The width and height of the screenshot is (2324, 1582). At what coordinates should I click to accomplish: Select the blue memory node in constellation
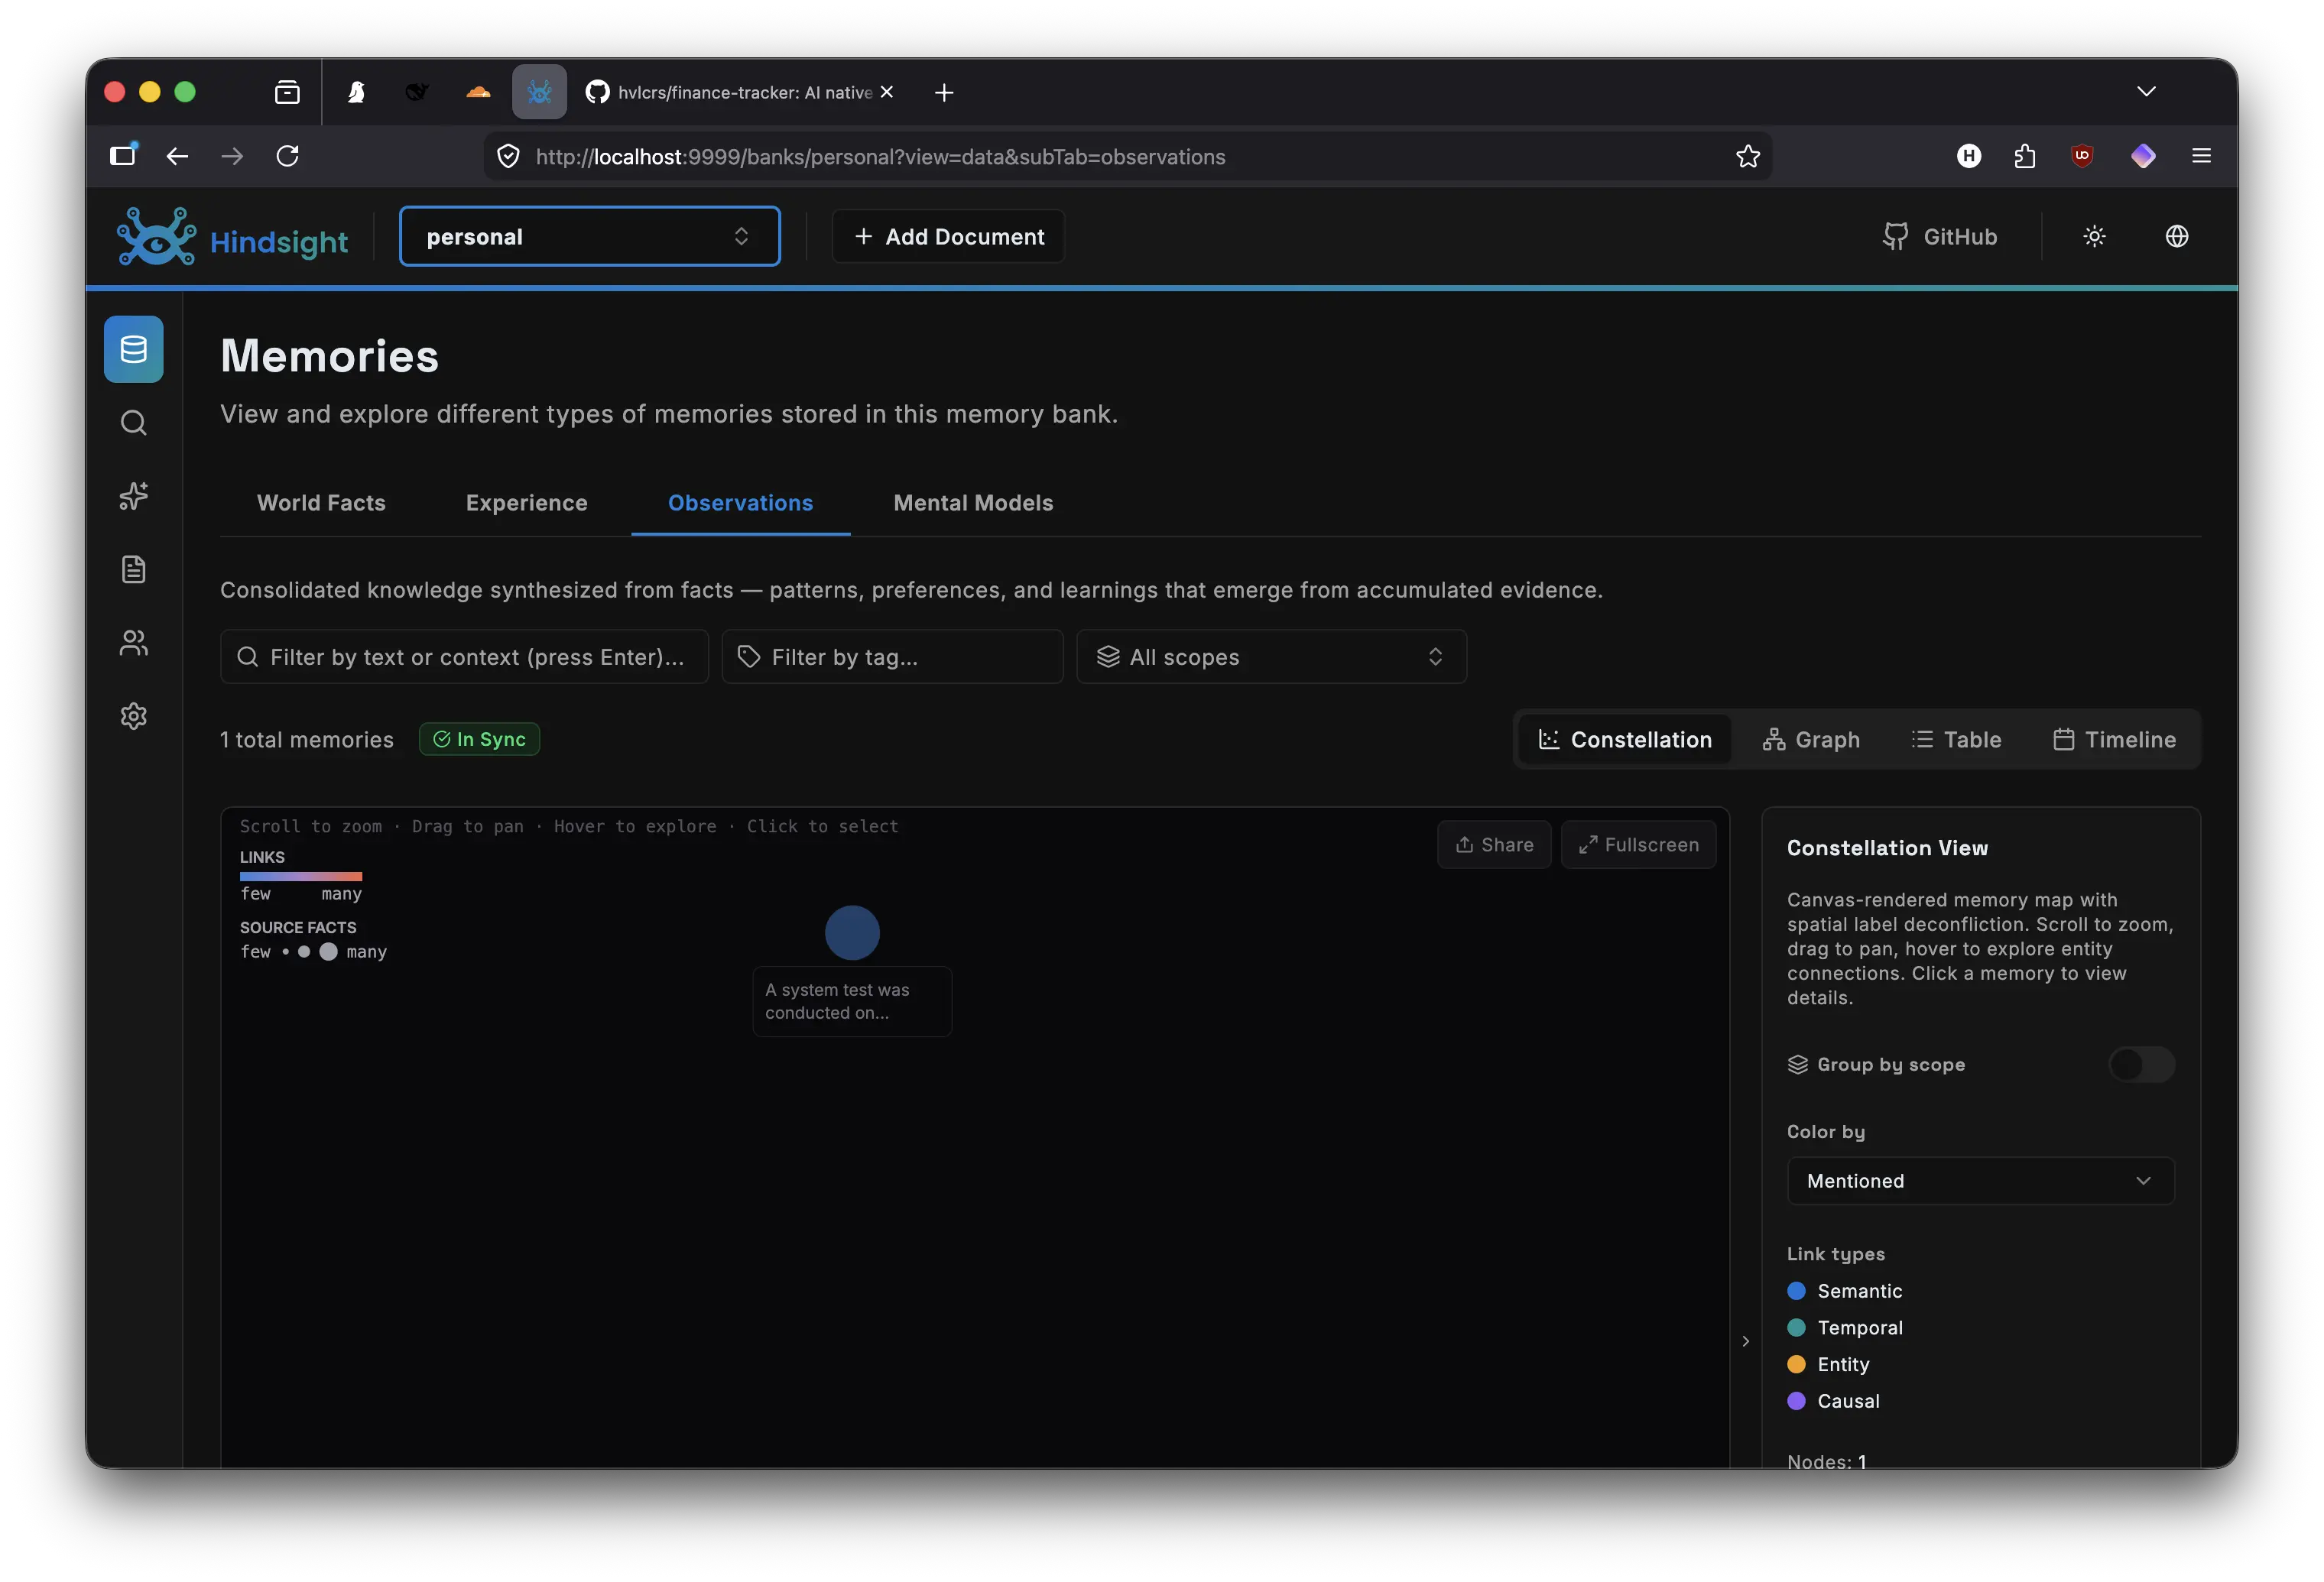coord(851,932)
